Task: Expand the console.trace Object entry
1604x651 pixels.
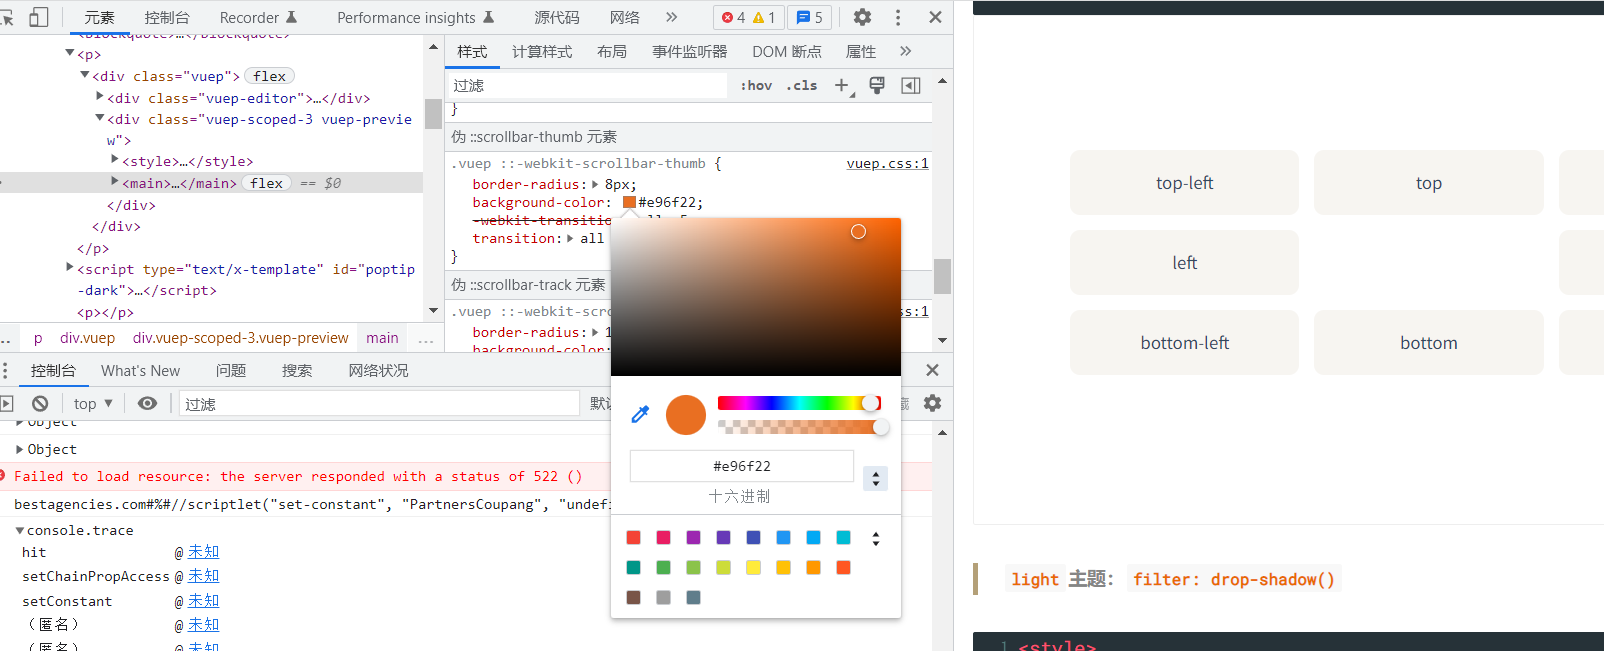Action: click(x=20, y=450)
